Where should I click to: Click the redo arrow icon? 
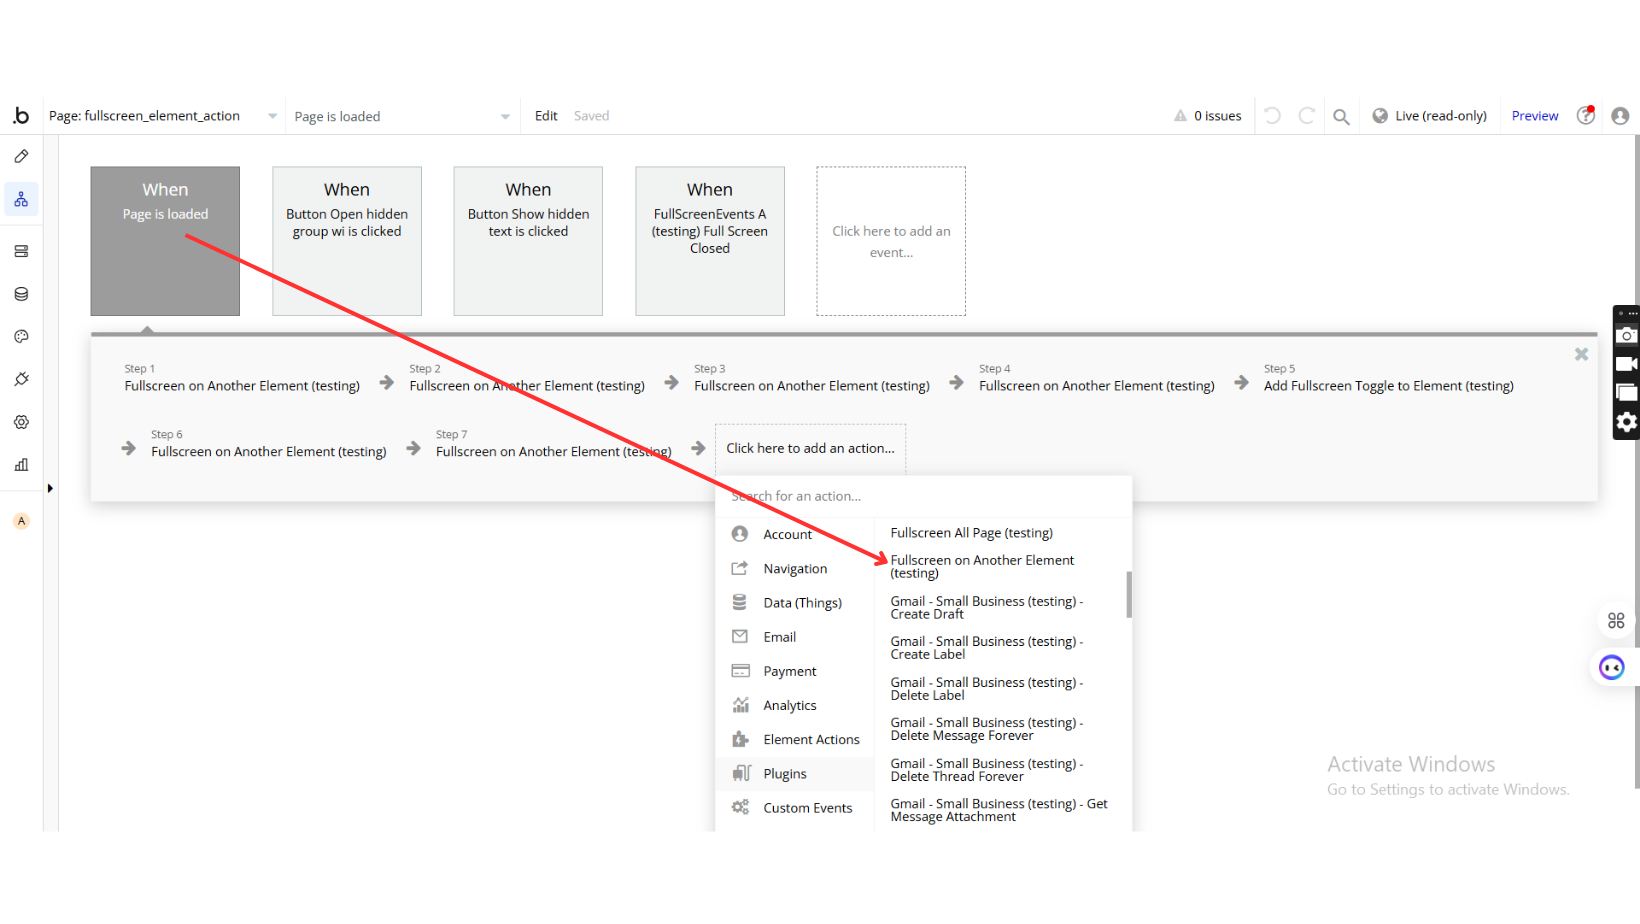(x=1306, y=116)
